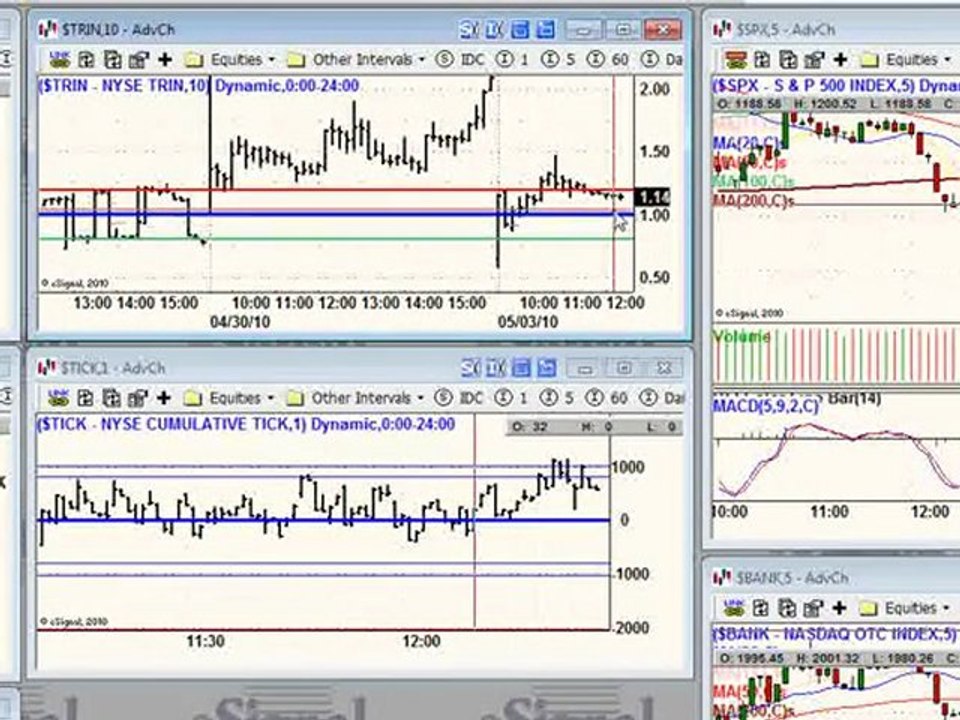This screenshot has height=720, width=960.
Task: Click fourth blue title bar icon in $TRIN window
Action: point(545,29)
